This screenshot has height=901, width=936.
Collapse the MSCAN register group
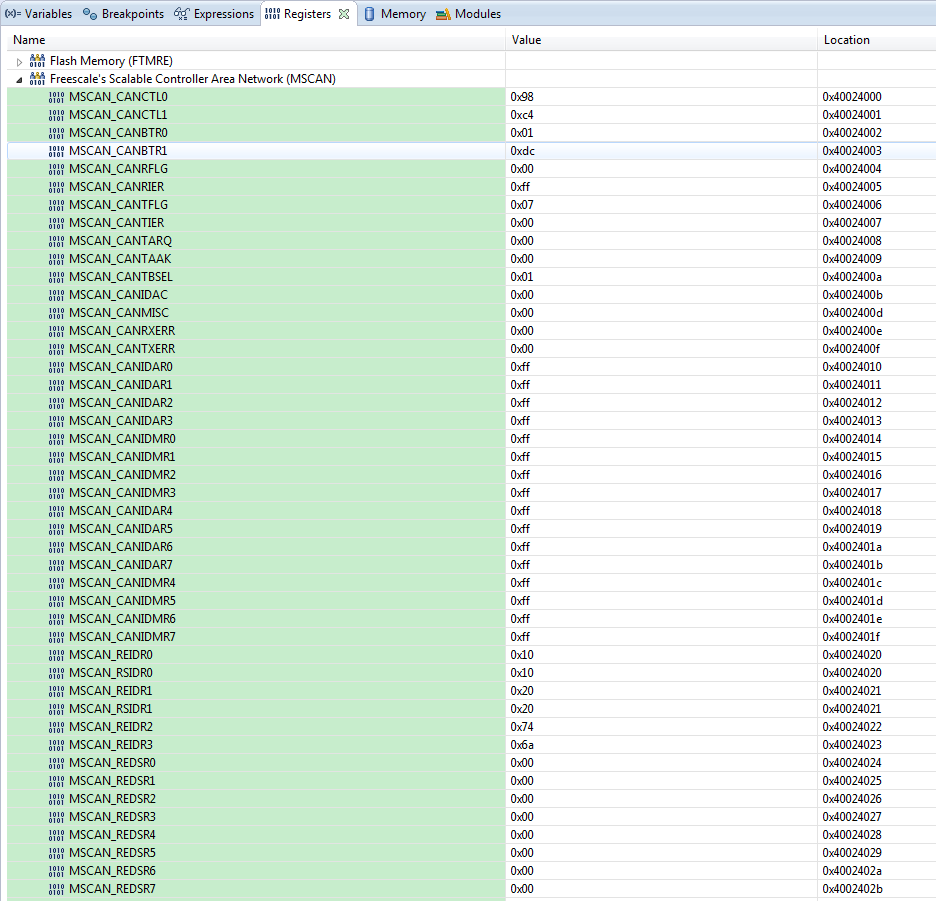tap(19, 79)
